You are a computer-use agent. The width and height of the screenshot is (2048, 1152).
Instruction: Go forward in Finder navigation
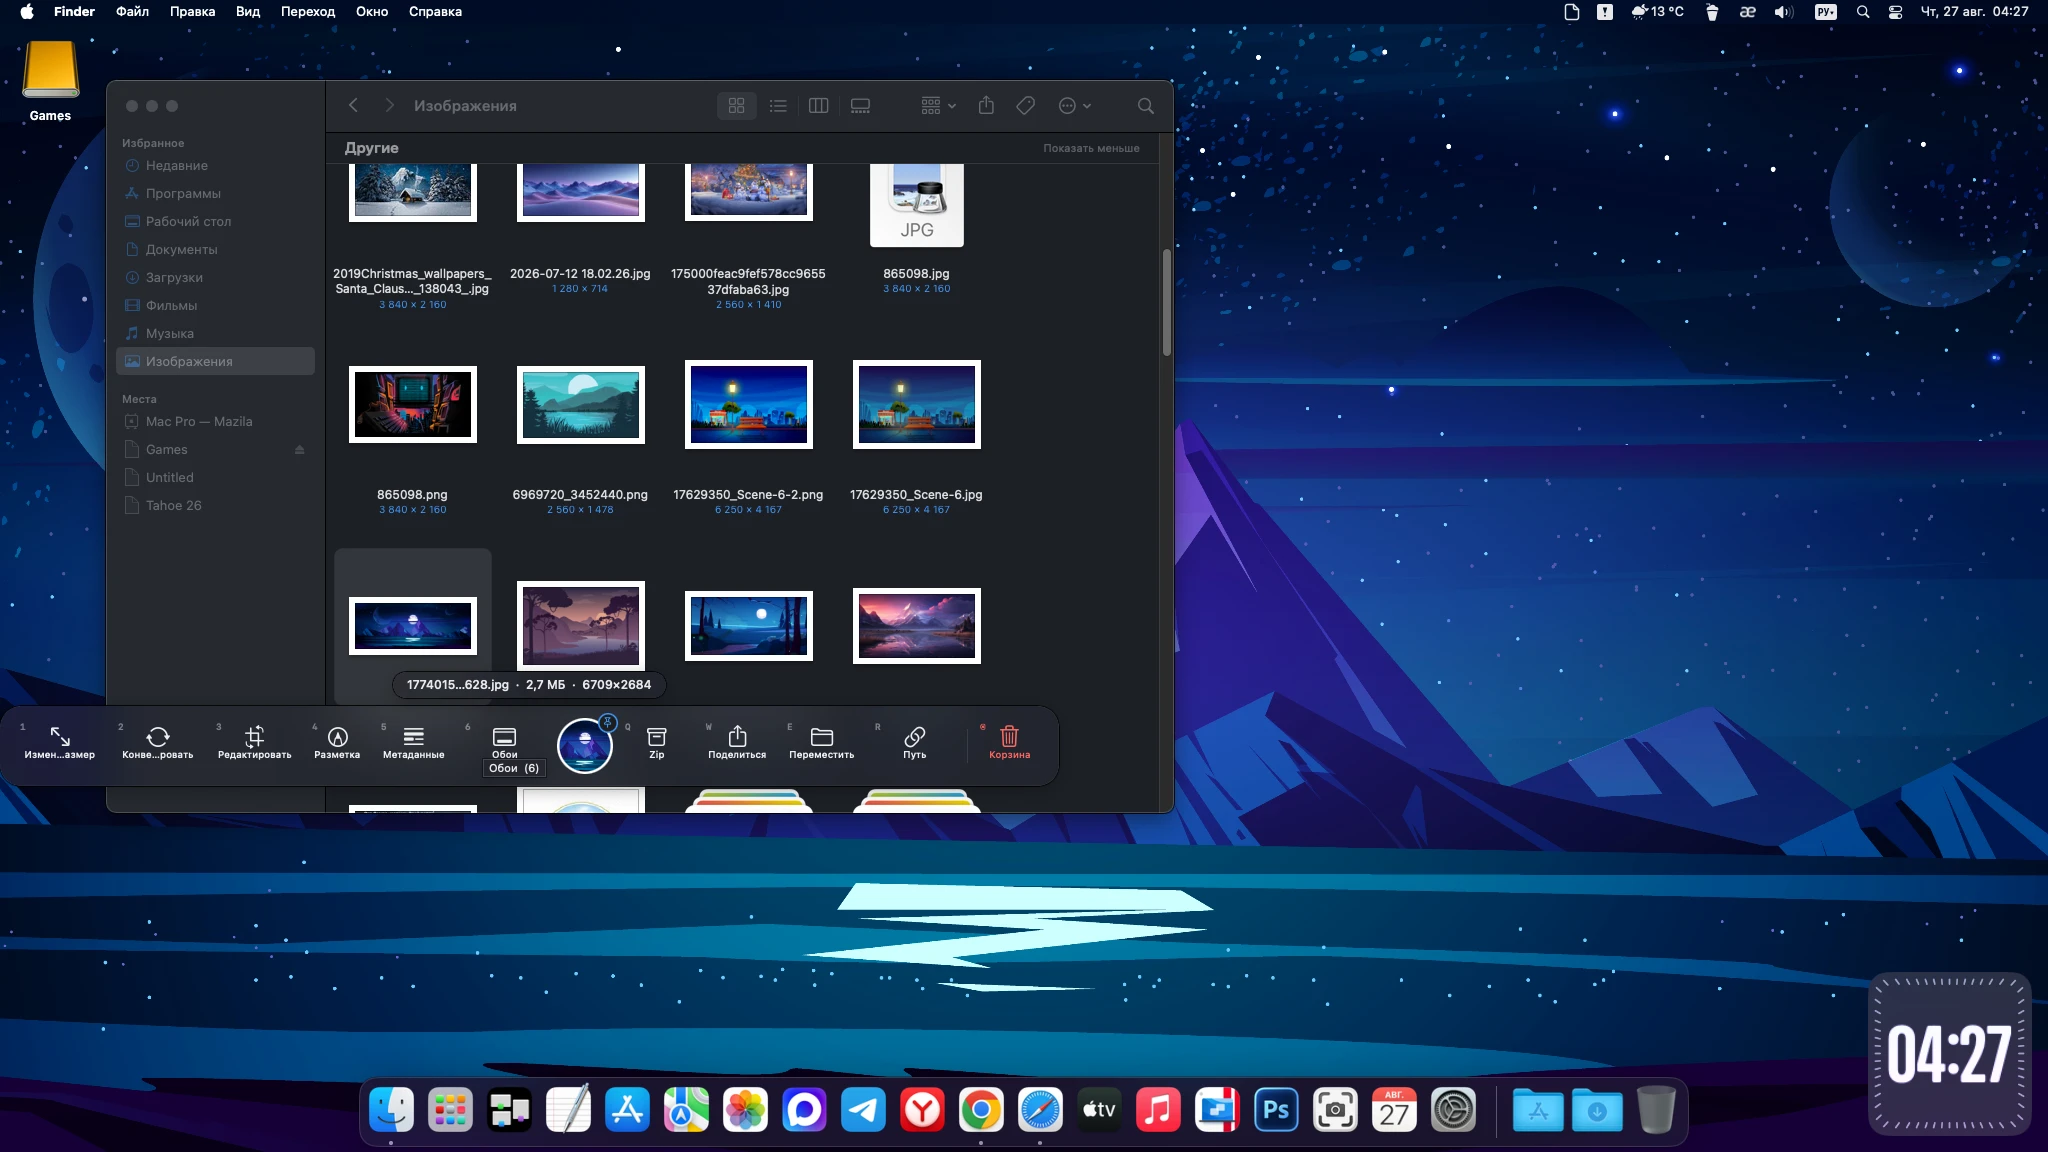tap(389, 106)
